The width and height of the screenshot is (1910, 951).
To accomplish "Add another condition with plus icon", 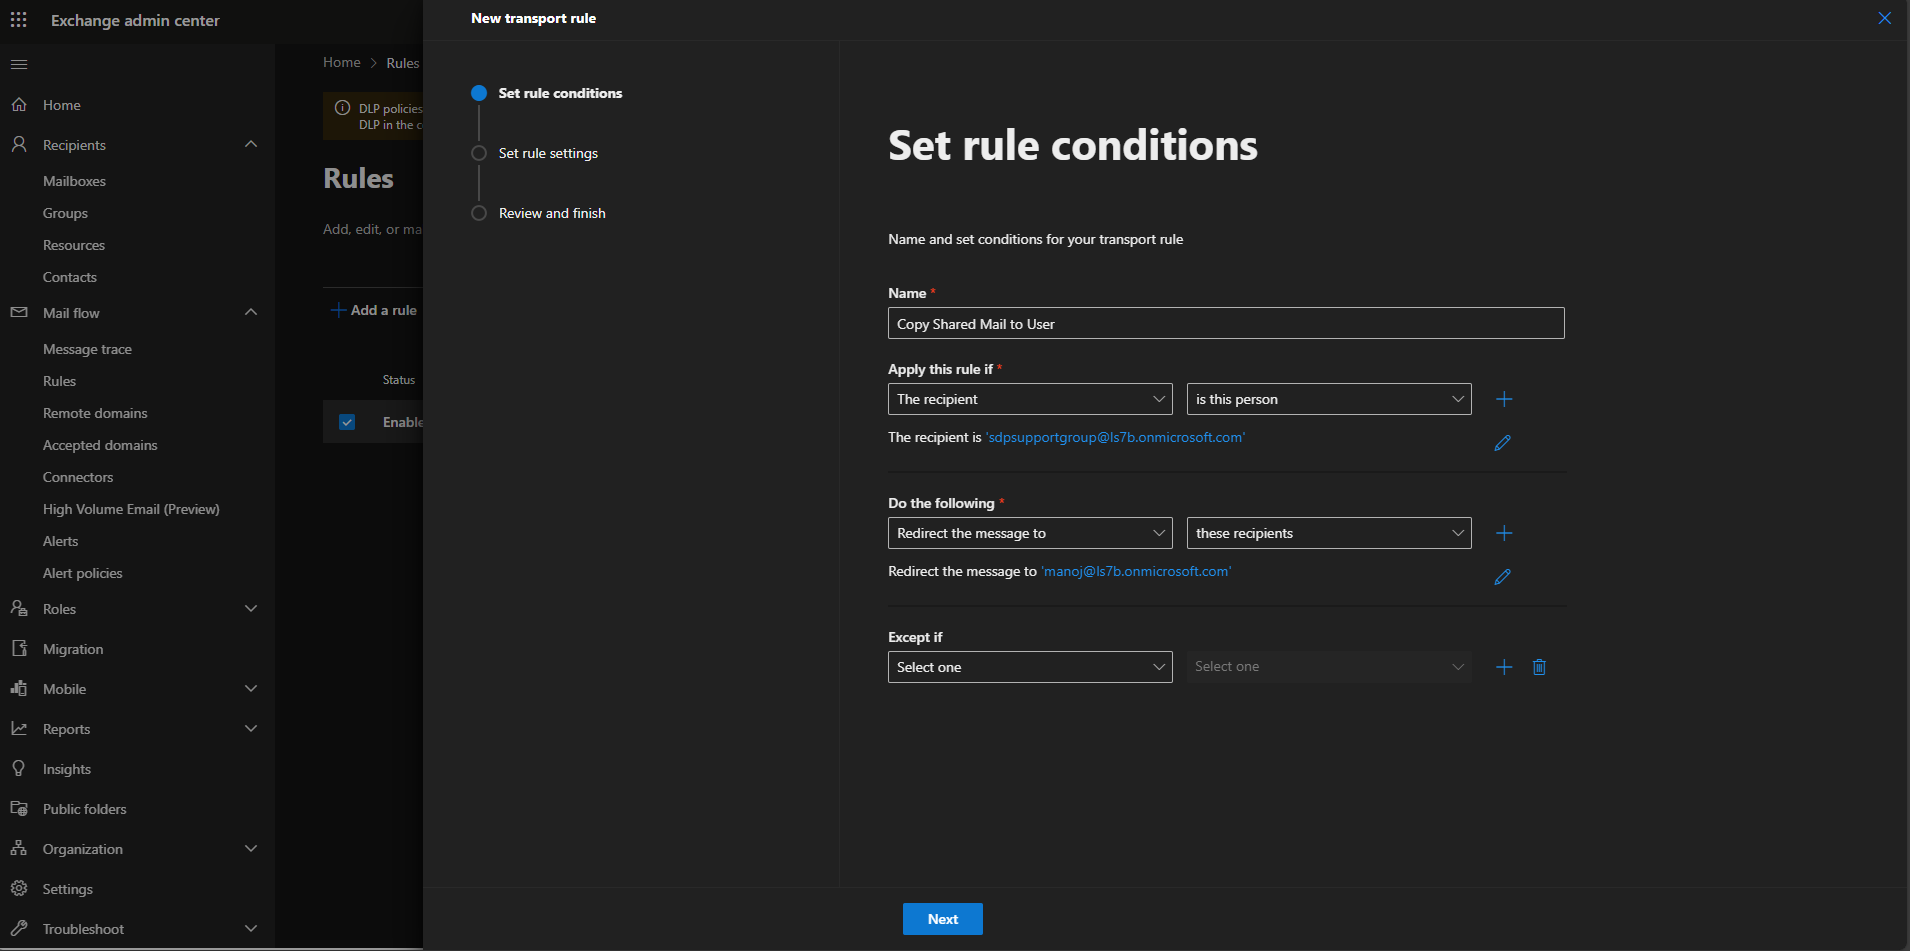I will [x=1504, y=399].
